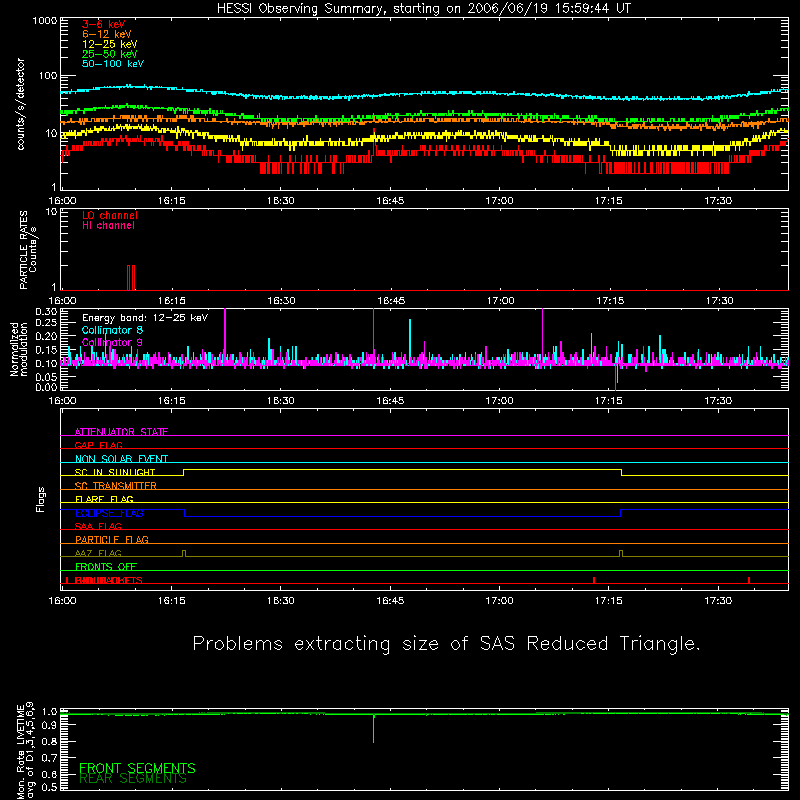Click '17:30' label below the modulation panel
Viewport: 800px width, 800px height.
coord(718,401)
